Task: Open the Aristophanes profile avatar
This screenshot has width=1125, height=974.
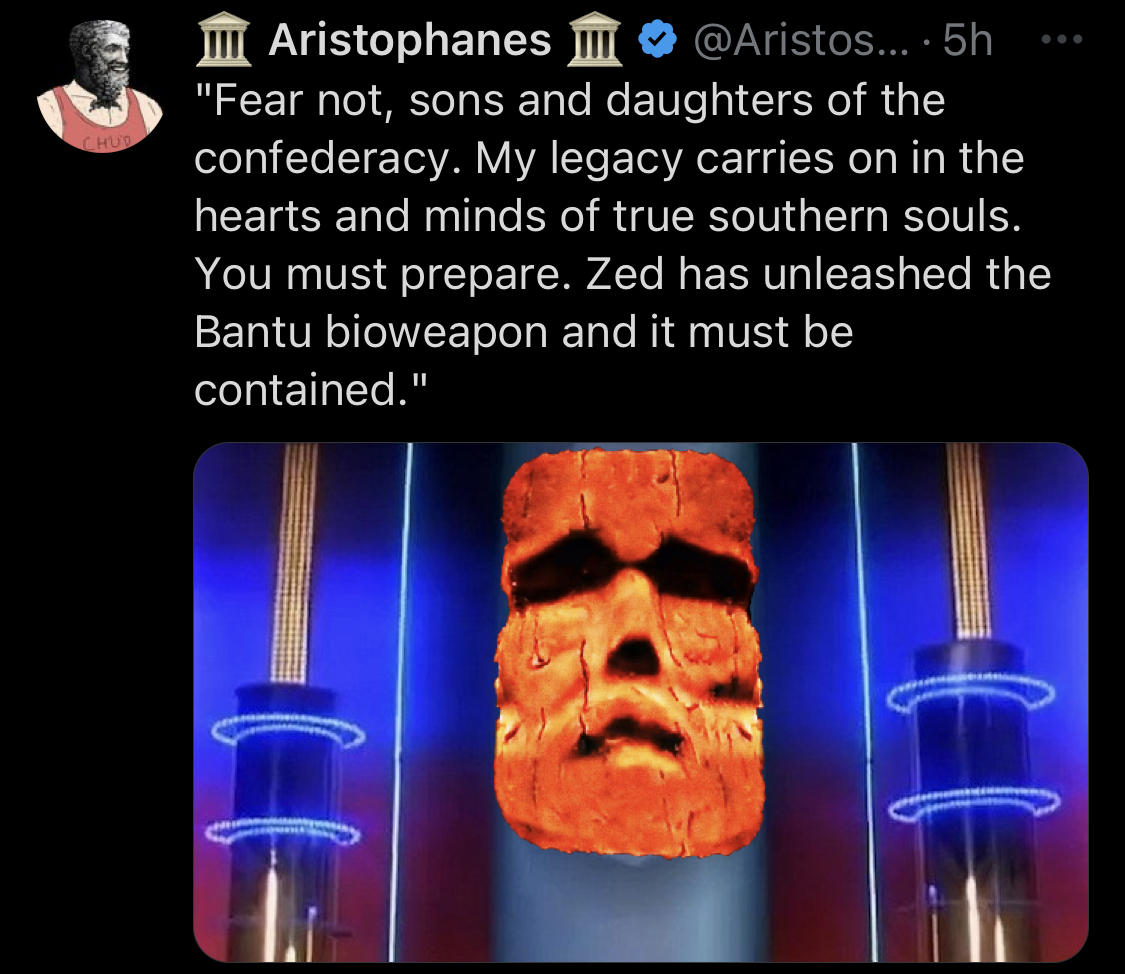Action: (x=100, y=86)
